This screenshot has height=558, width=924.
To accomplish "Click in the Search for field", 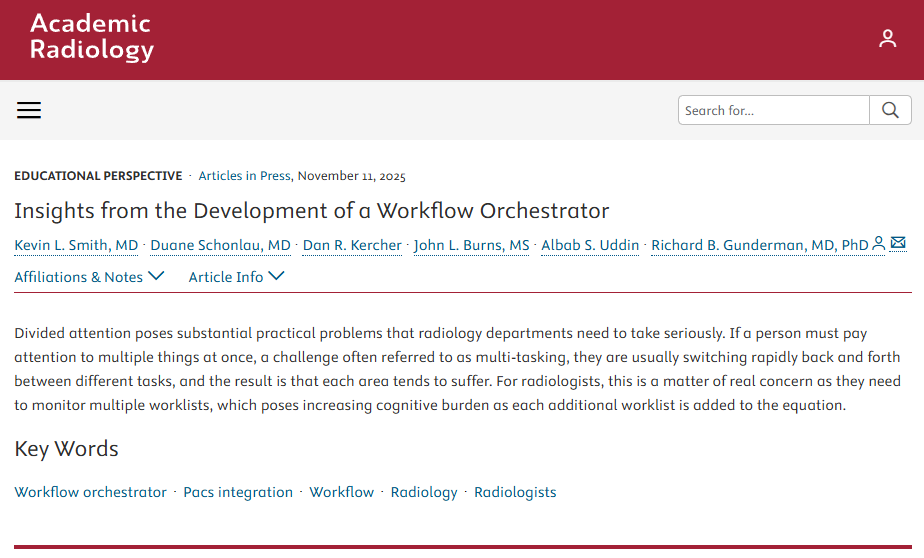I will [773, 110].
